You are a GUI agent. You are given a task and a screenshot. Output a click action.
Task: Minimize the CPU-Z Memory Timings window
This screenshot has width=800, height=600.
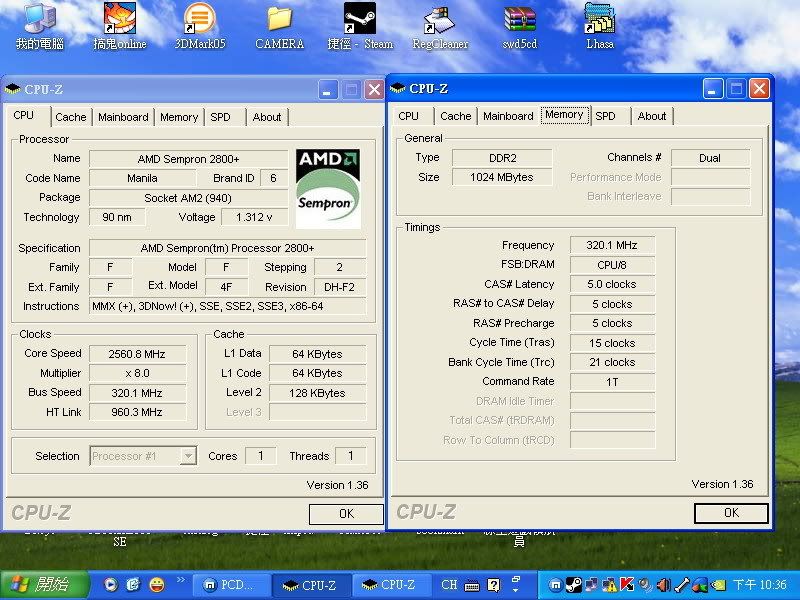pos(713,89)
